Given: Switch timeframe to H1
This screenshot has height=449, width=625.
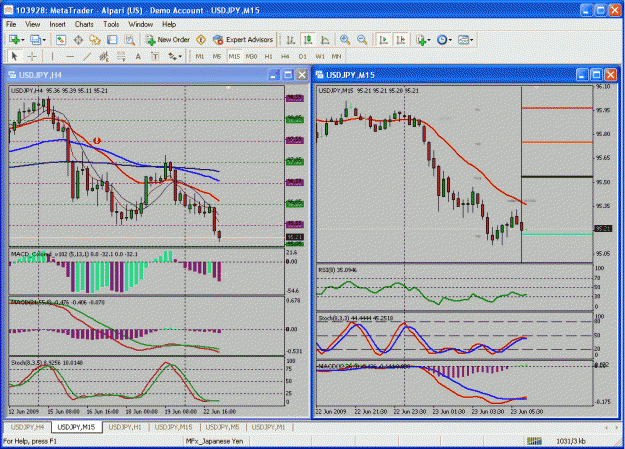Looking at the screenshot, I should click(269, 56).
